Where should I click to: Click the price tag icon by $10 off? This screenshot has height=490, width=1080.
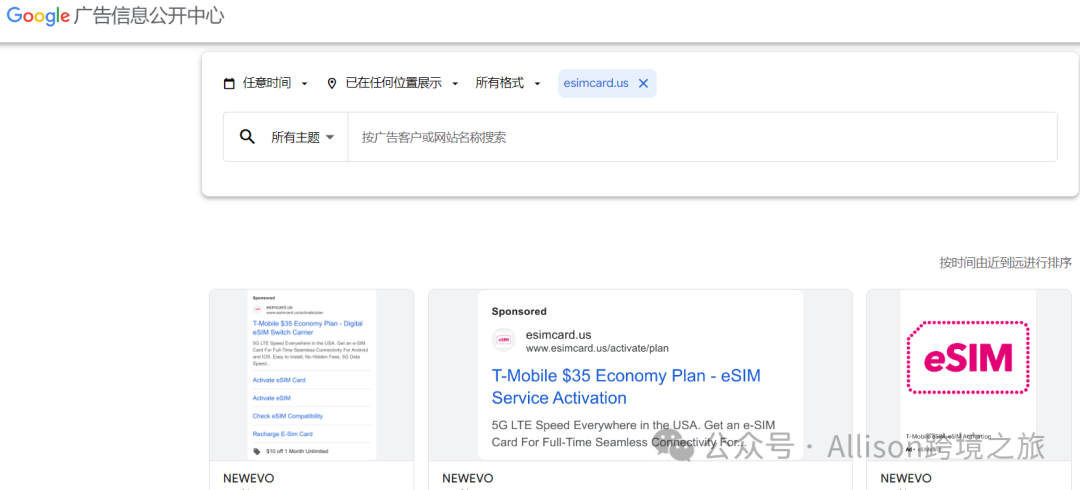pos(257,451)
